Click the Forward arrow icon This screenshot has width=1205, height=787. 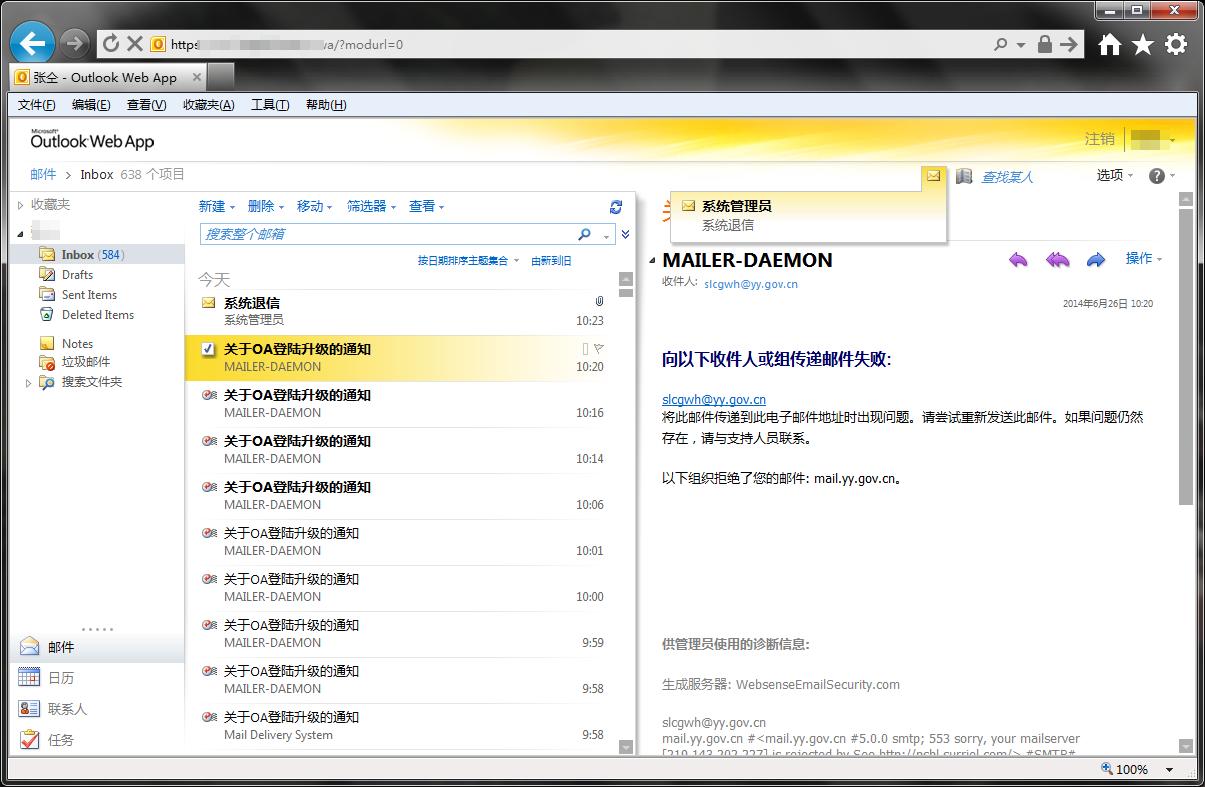[x=1096, y=260]
